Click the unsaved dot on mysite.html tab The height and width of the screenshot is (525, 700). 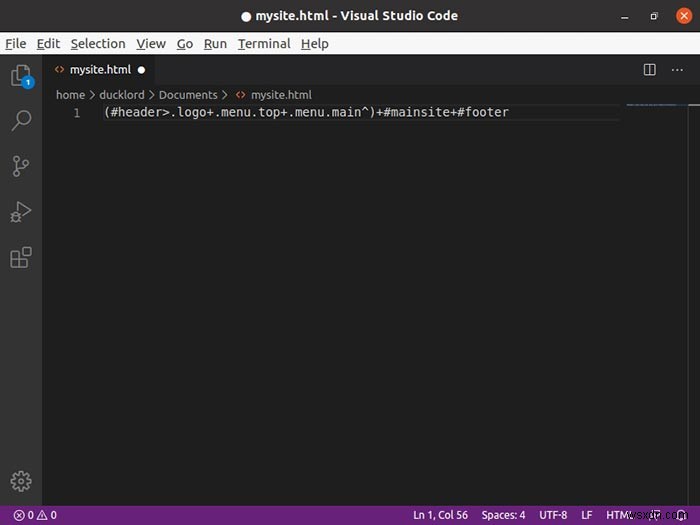(x=142, y=70)
